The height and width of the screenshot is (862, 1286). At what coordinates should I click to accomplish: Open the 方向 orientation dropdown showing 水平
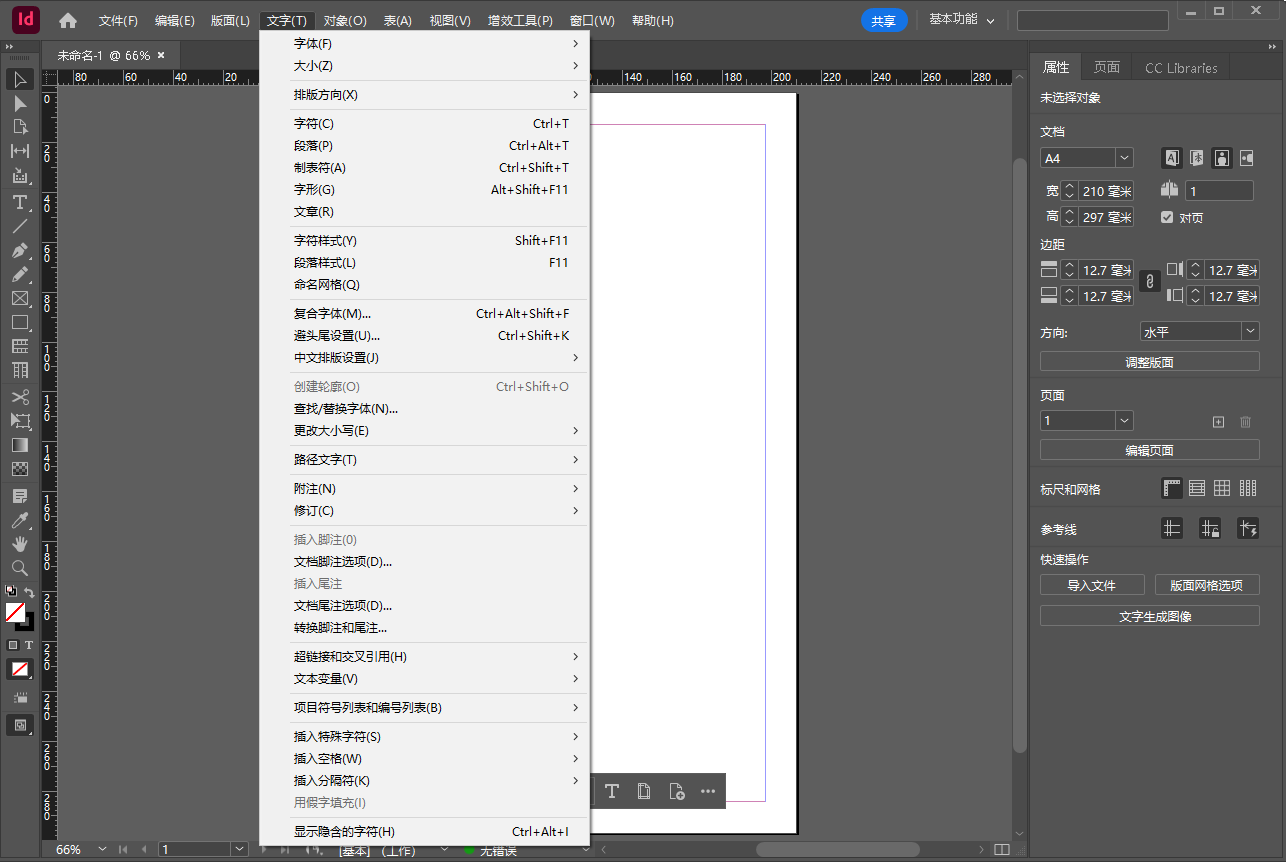pyautogui.click(x=1199, y=331)
